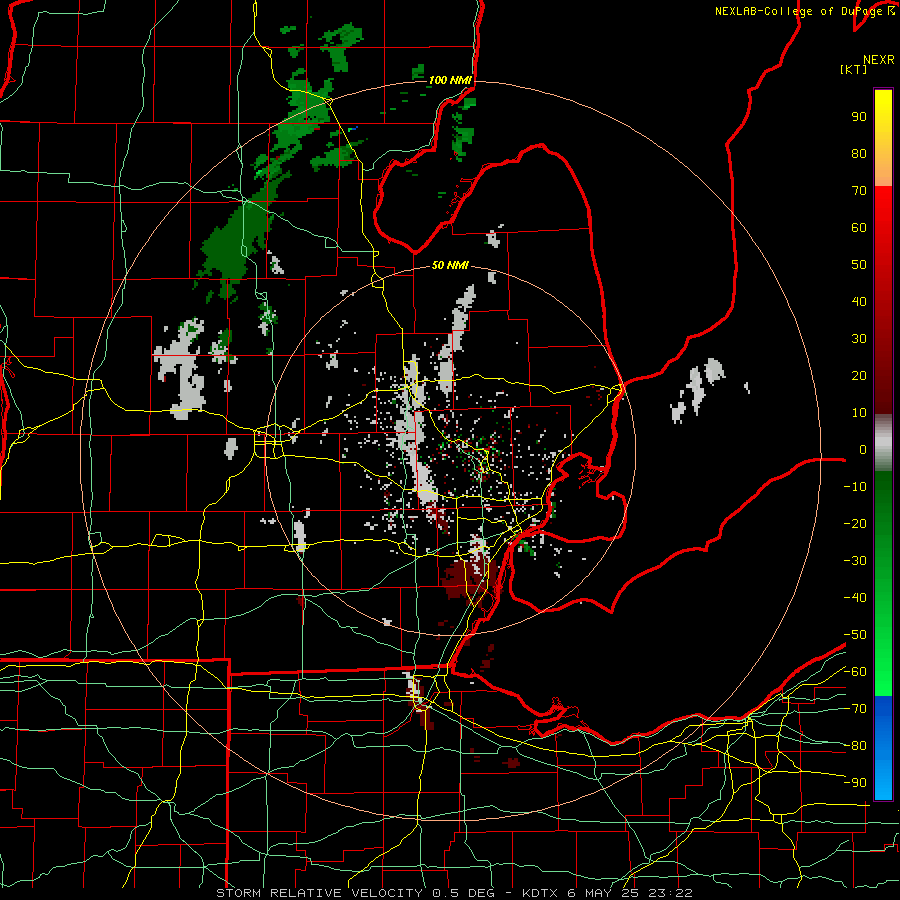Image resolution: width=900 pixels, height=900 pixels.
Task: Click the "[KT]" units label above the scale
Action: [853, 69]
